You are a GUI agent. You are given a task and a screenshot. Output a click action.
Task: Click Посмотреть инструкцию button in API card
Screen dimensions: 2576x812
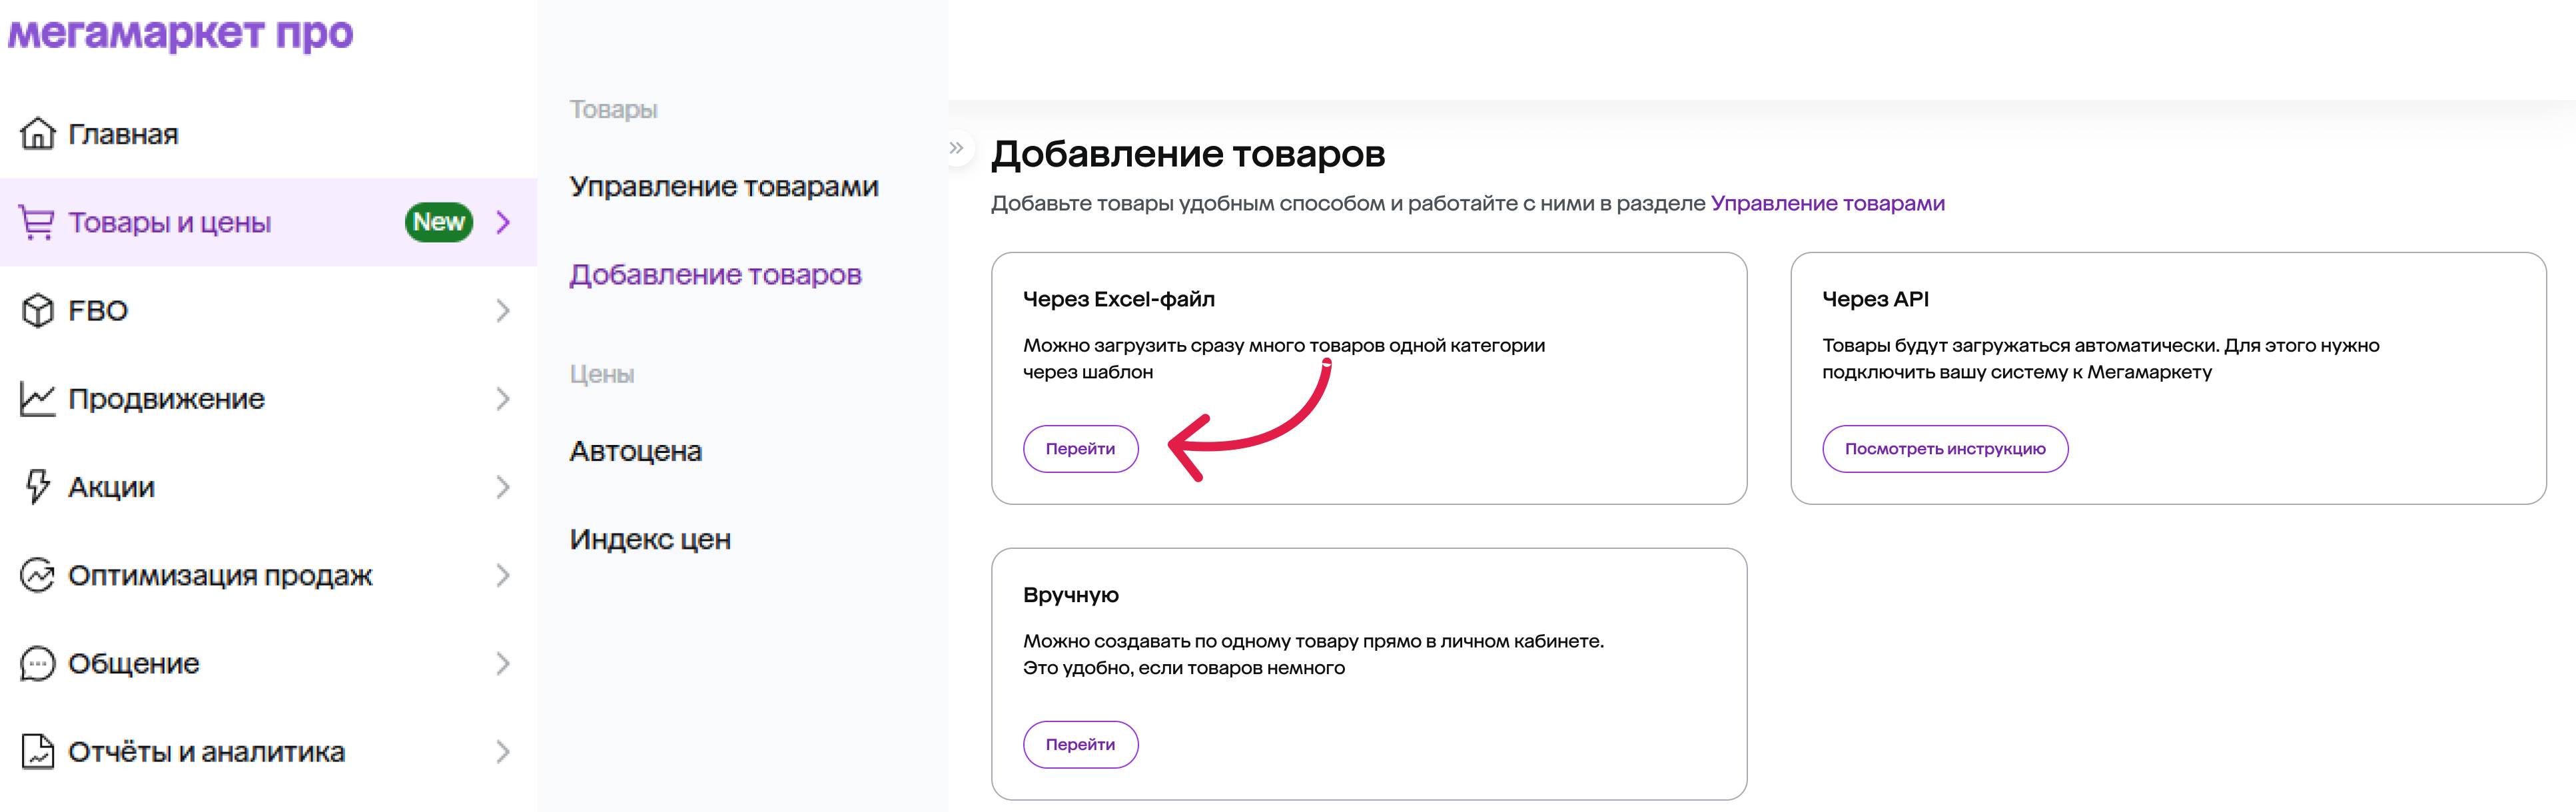1945,449
